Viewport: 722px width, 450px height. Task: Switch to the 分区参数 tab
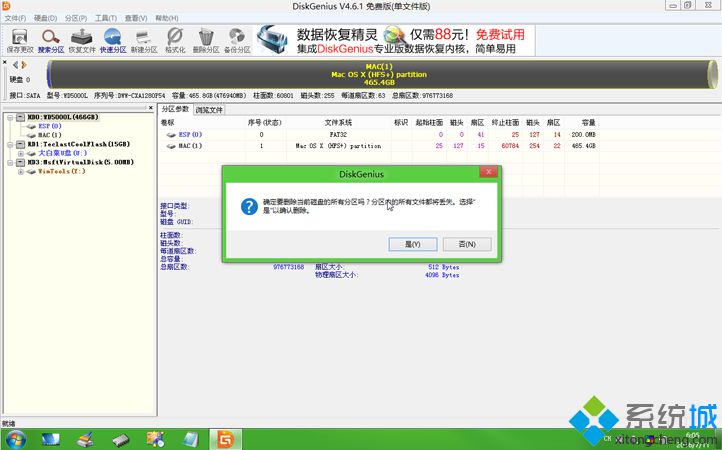coord(175,109)
